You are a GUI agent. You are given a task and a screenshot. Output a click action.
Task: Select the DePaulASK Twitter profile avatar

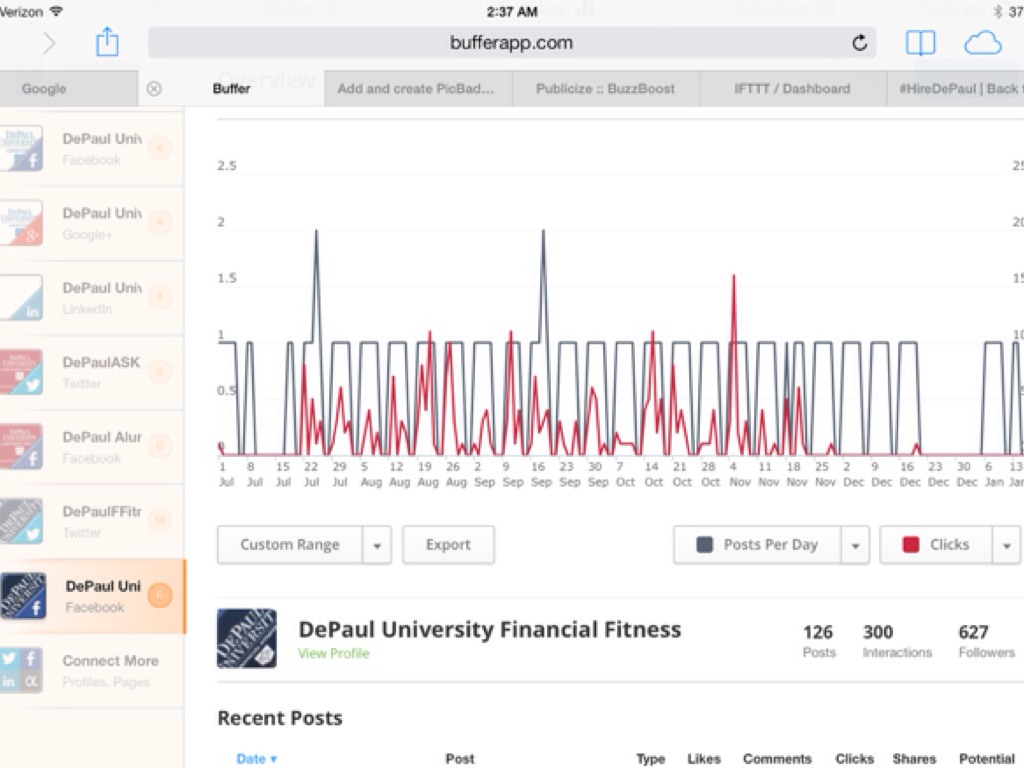(22, 372)
